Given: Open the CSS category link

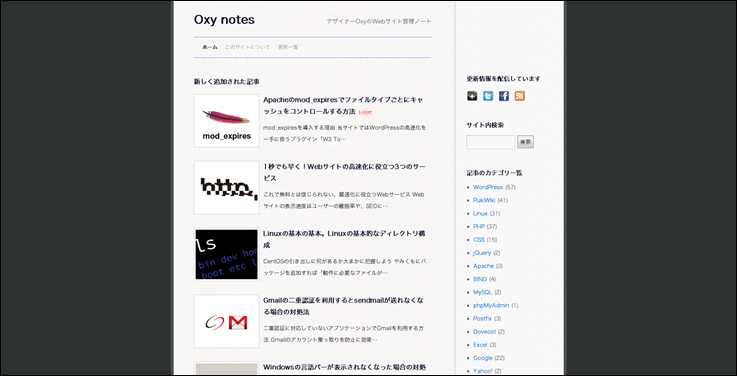Looking at the screenshot, I should (479, 240).
